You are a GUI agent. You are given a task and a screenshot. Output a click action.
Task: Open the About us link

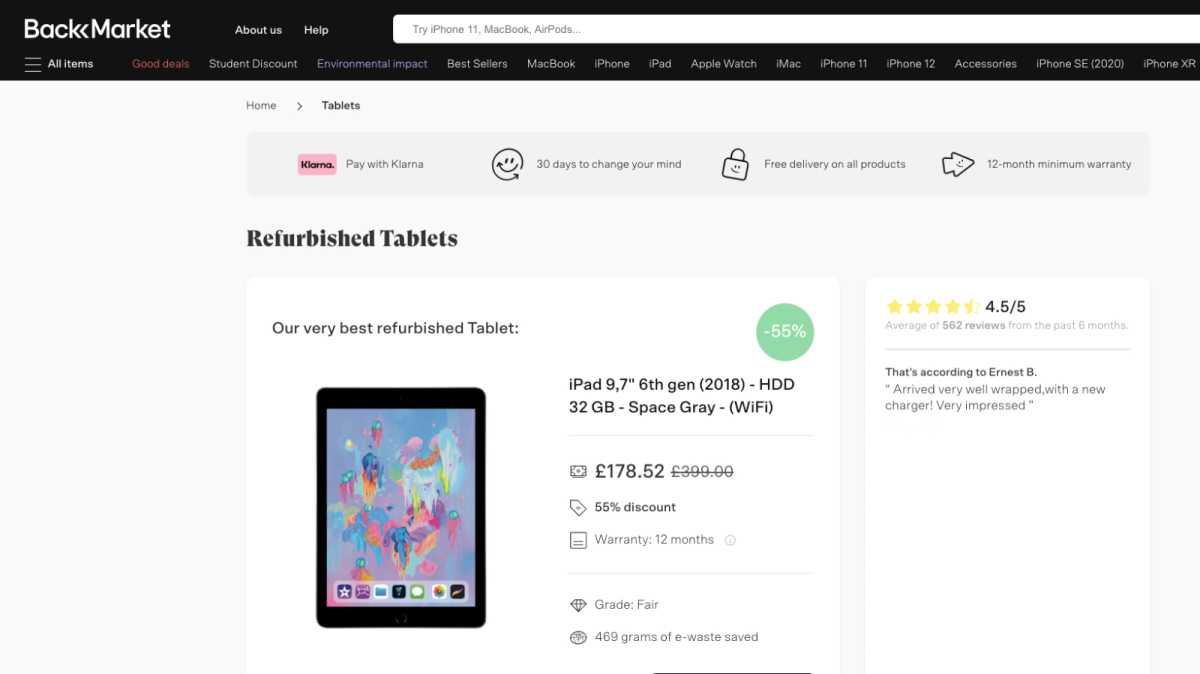258,30
